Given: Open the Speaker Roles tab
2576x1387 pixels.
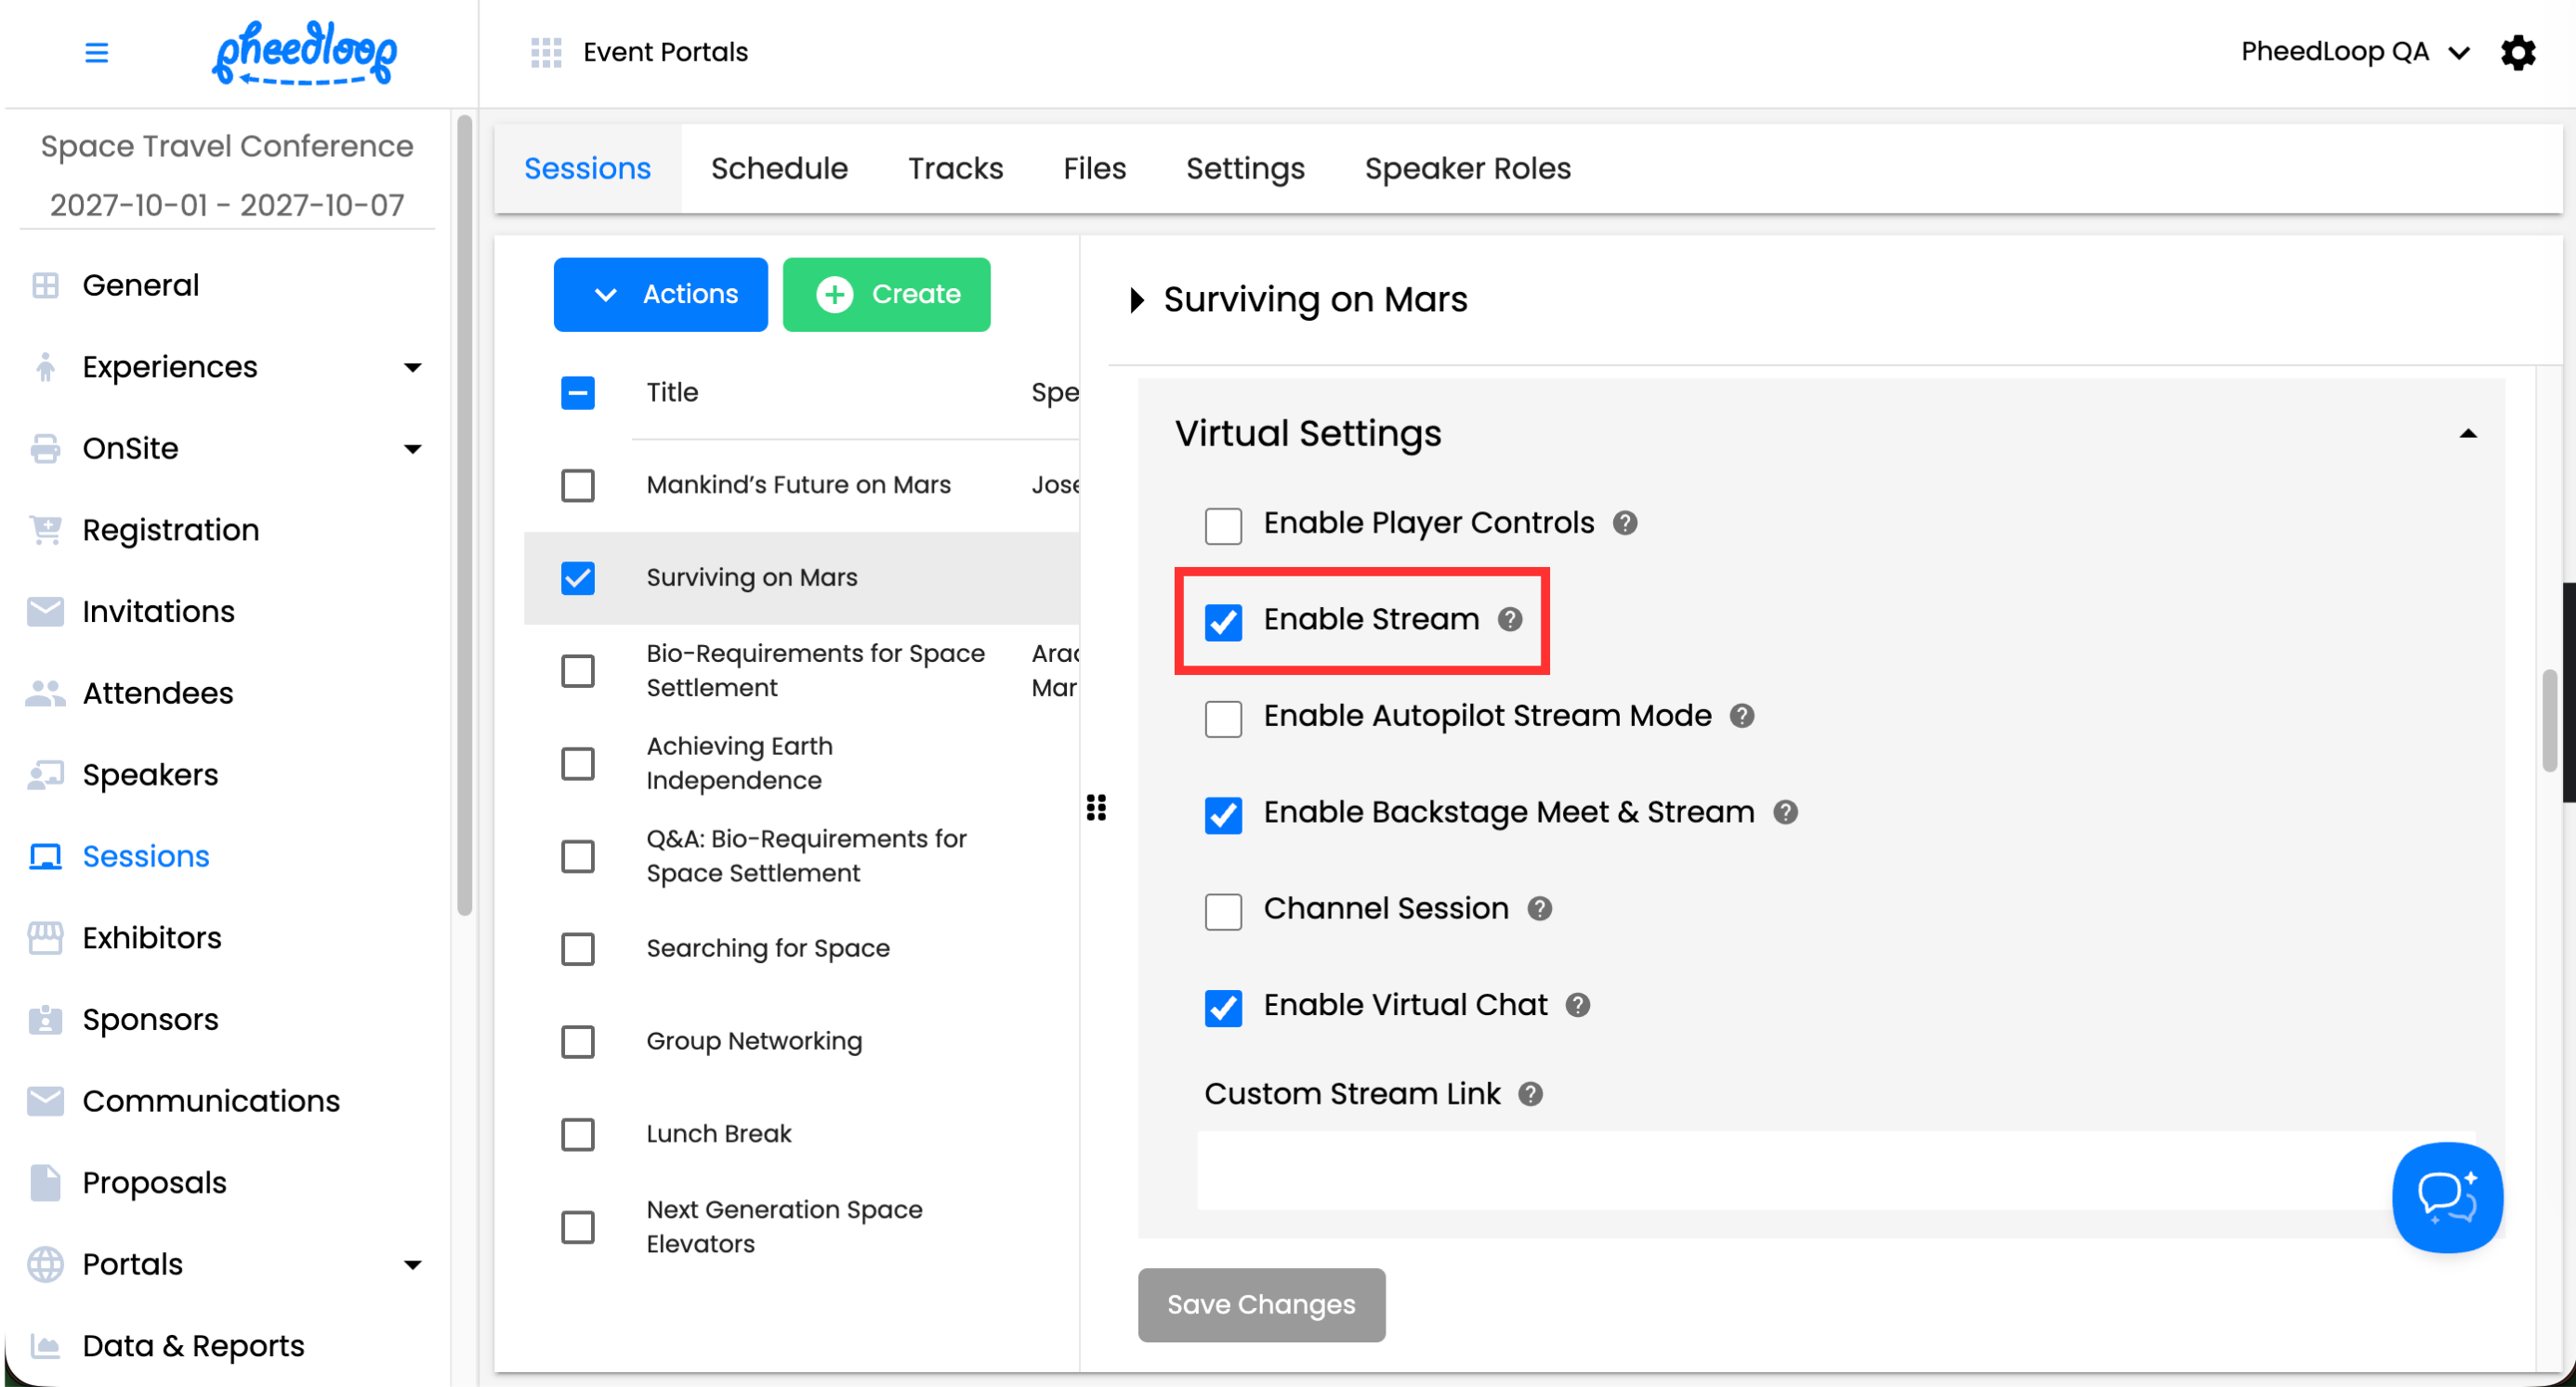Looking at the screenshot, I should click(x=1467, y=168).
